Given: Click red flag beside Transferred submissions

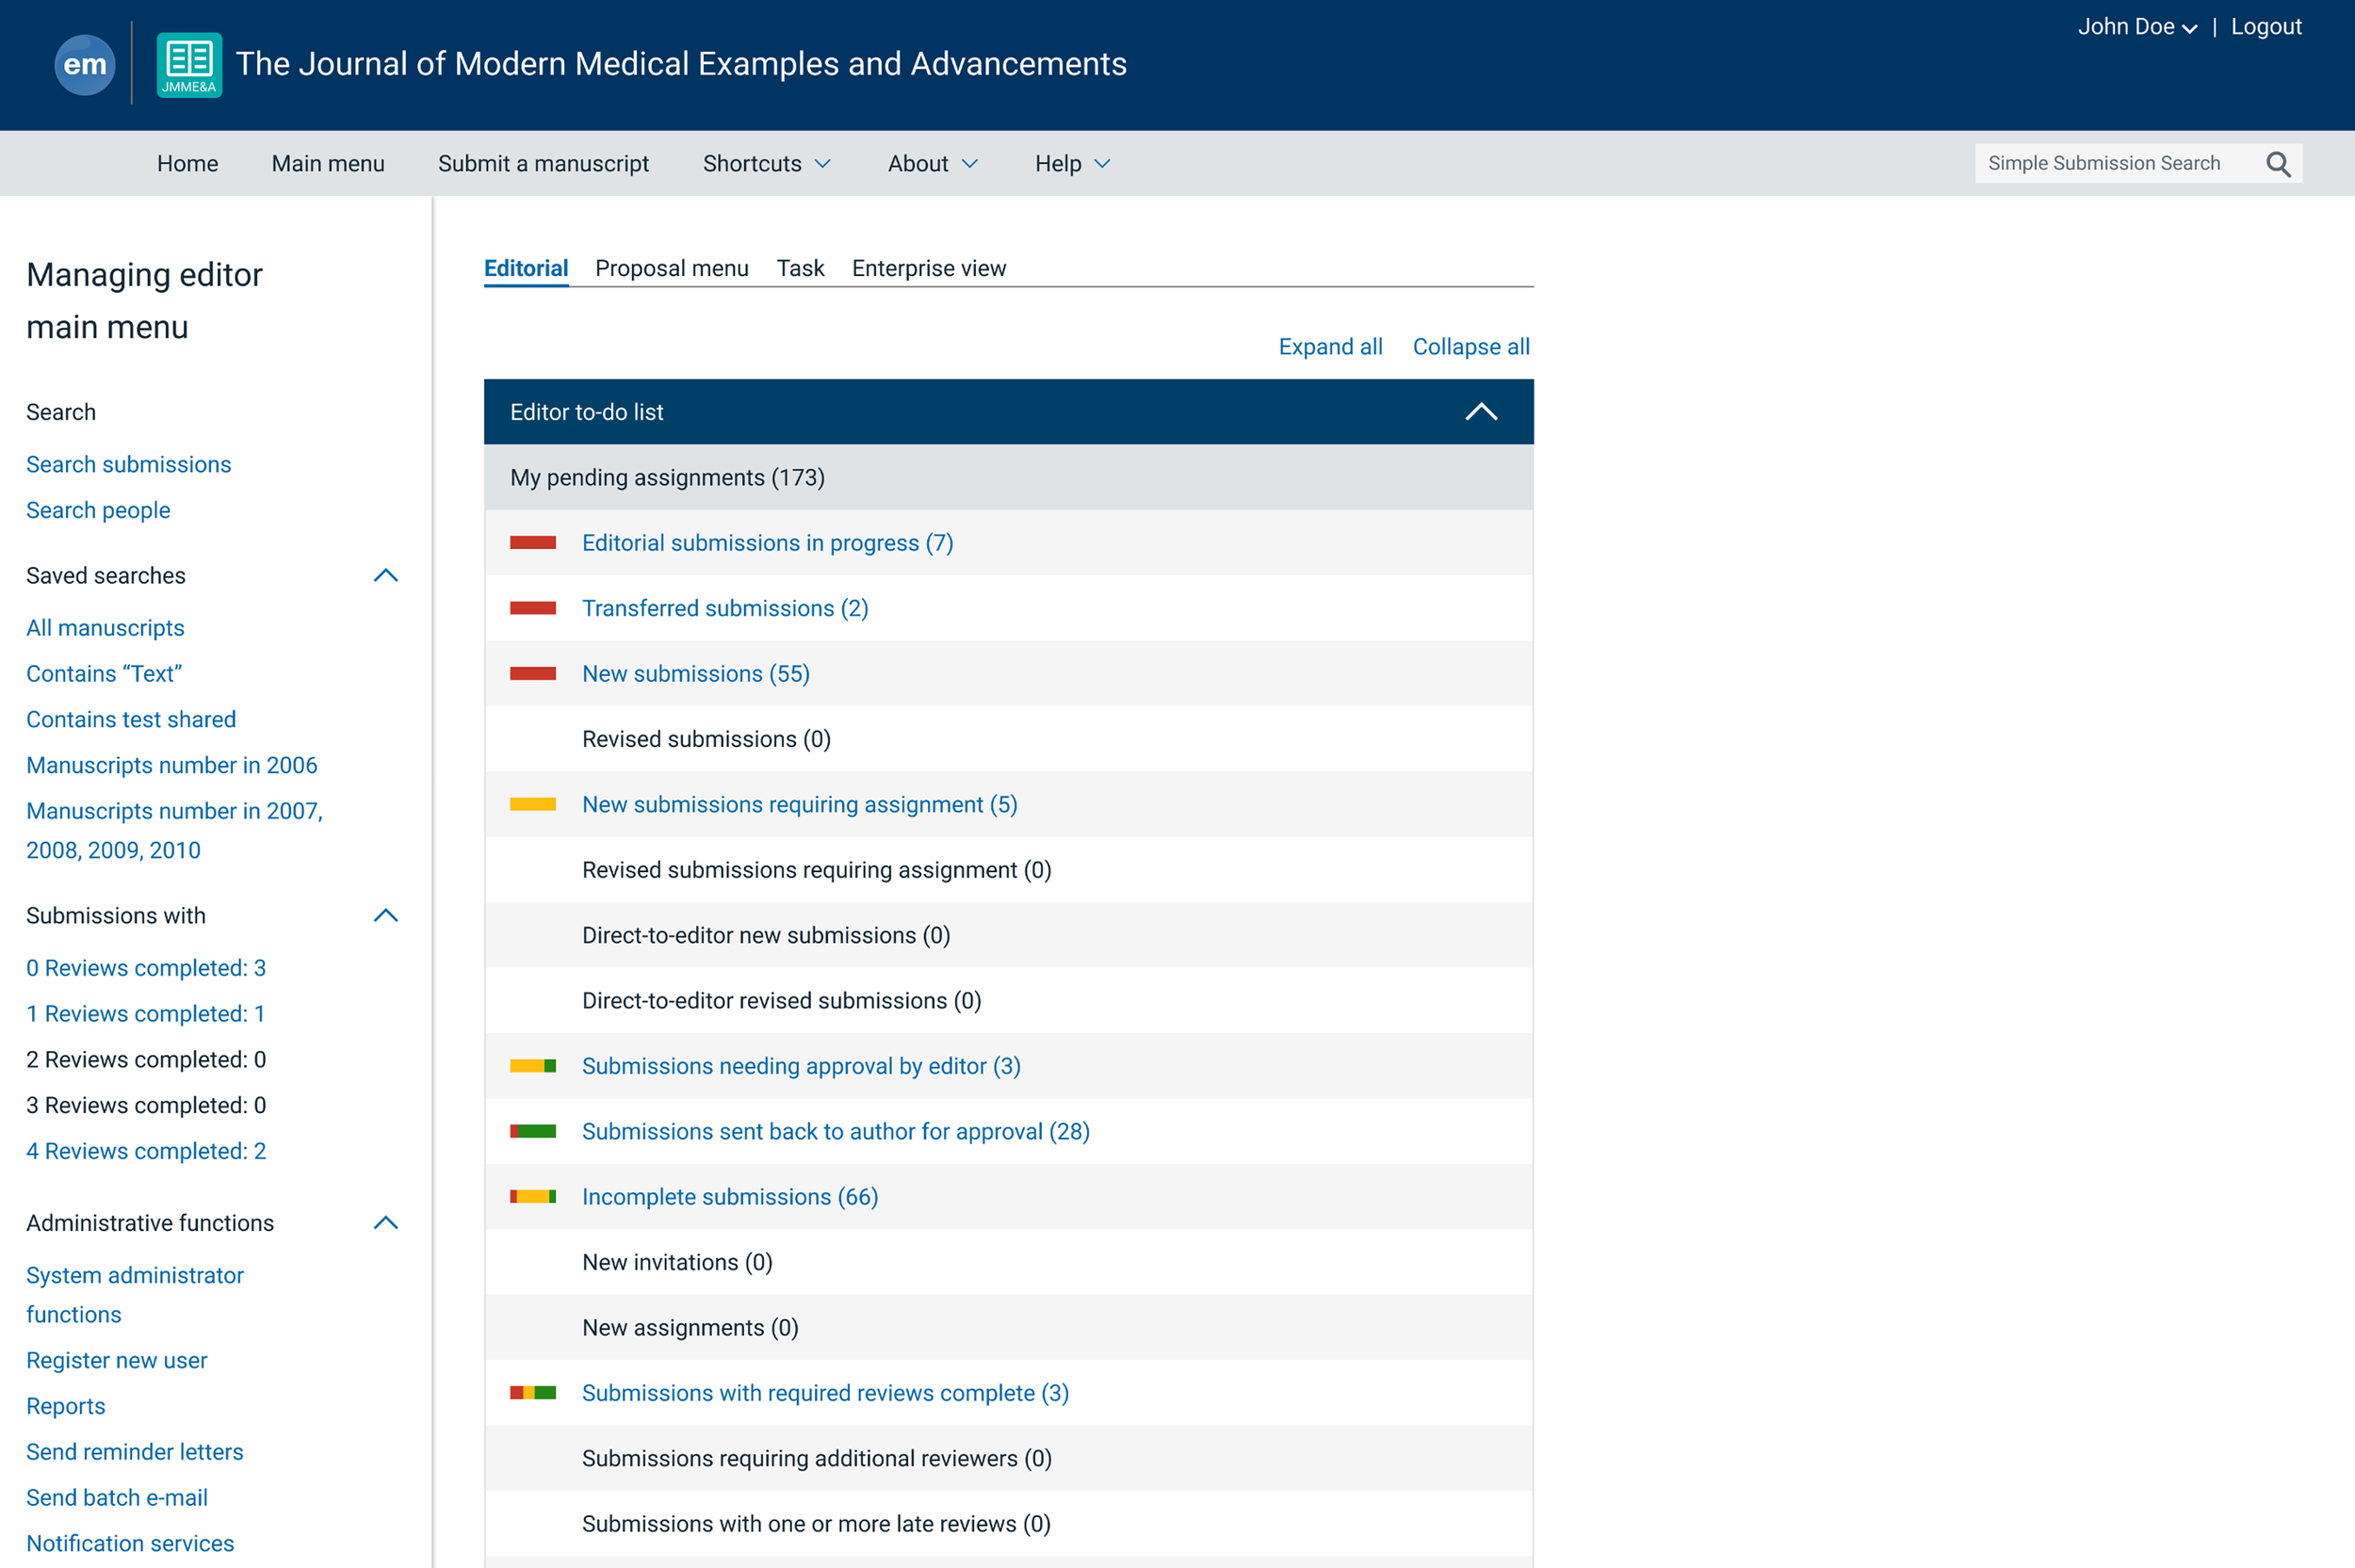Looking at the screenshot, I should click(x=532, y=609).
